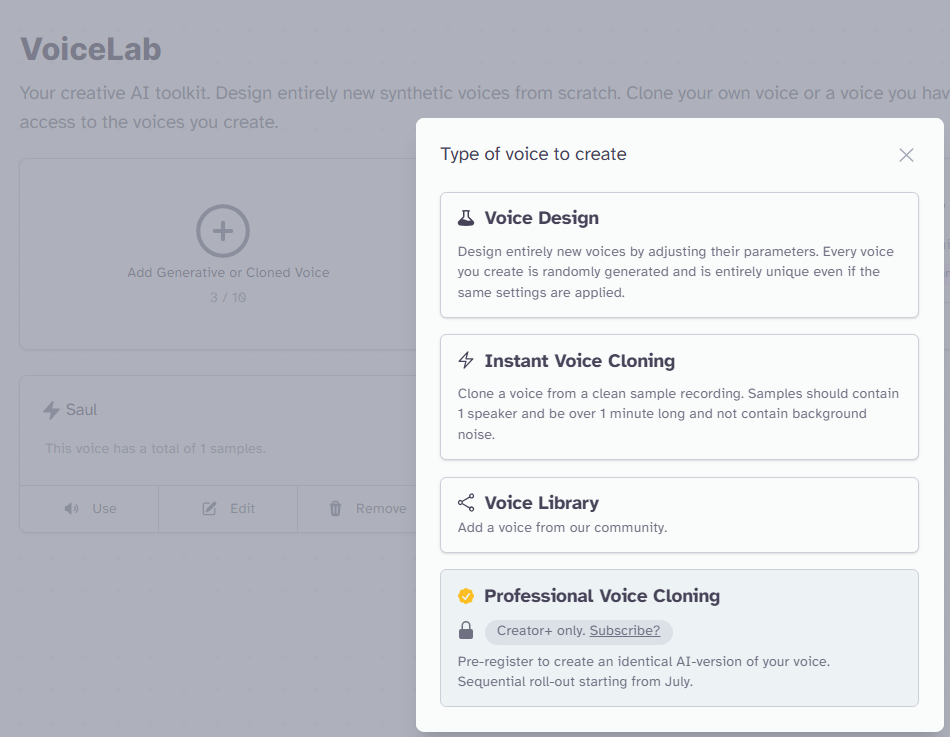Viewport: 950px width, 737px height.
Task: Use the Saul voice
Action: (x=89, y=509)
